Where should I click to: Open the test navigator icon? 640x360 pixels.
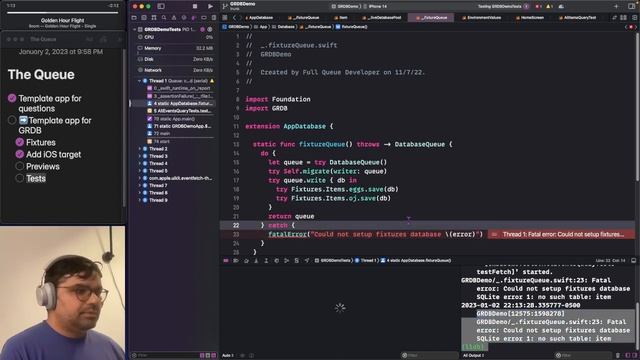coord(184,18)
